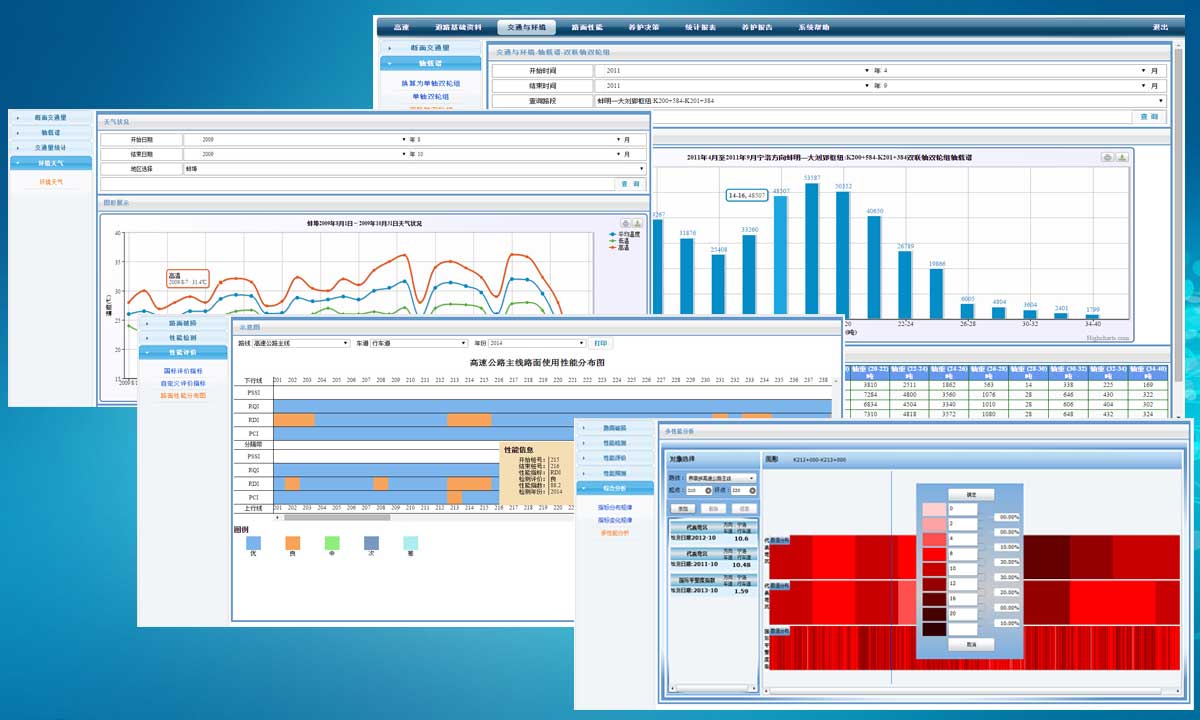
Task: Open the 道路基础资料 navigation tab
Action: click(459, 27)
